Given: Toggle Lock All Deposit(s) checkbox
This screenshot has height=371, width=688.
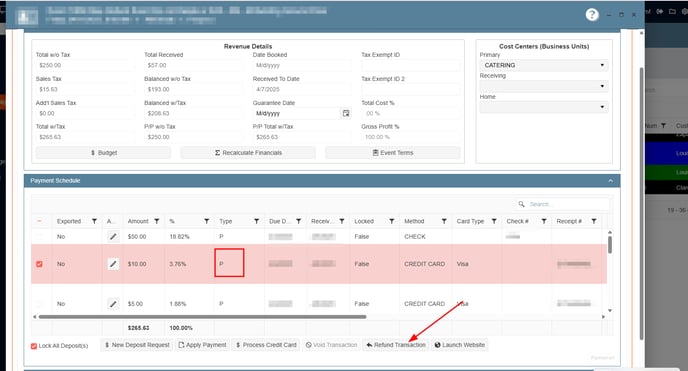Looking at the screenshot, I should tap(34, 346).
